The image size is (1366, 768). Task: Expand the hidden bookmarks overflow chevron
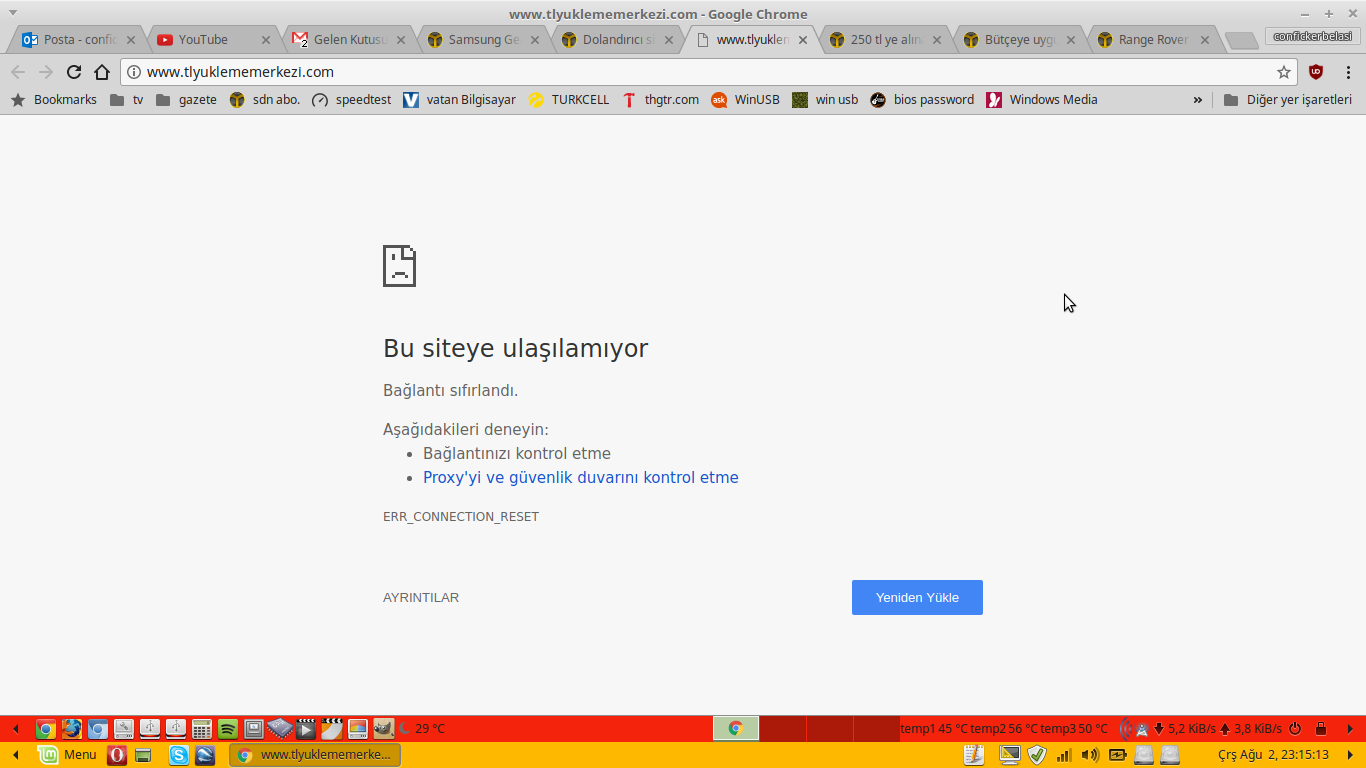tap(1197, 100)
